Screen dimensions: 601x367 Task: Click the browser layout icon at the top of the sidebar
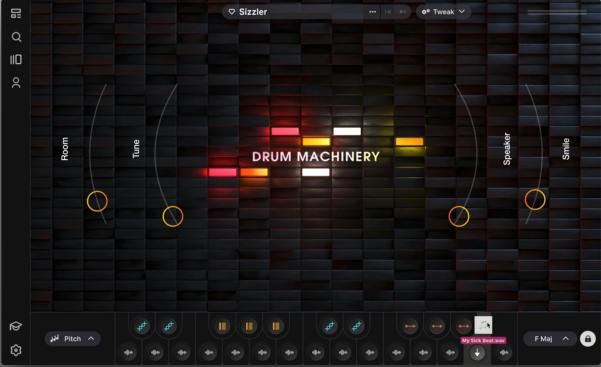16,14
